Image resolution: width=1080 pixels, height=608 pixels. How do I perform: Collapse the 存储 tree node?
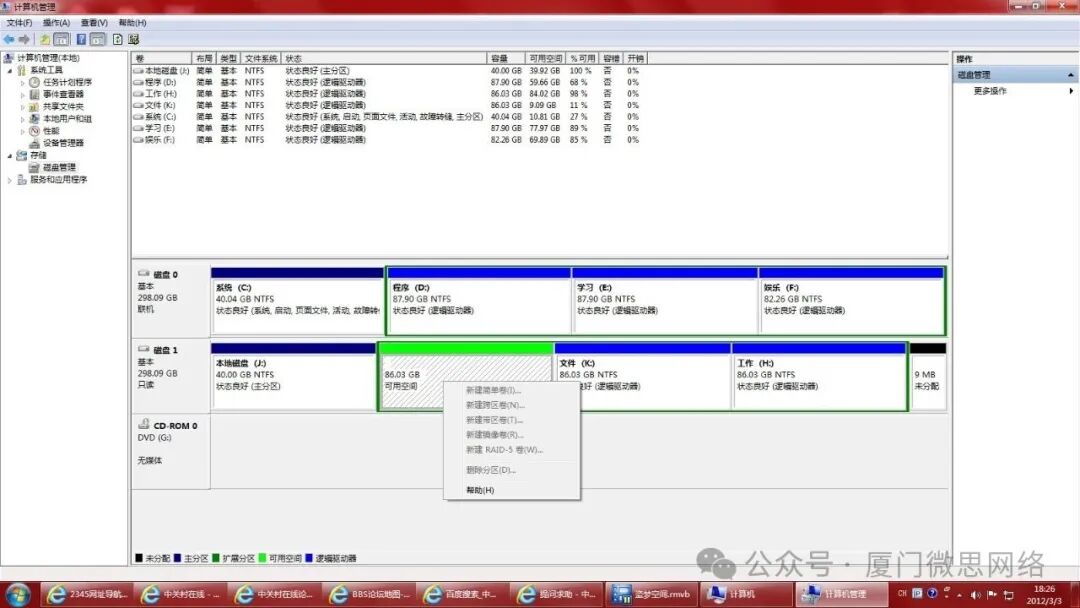(x=10, y=156)
